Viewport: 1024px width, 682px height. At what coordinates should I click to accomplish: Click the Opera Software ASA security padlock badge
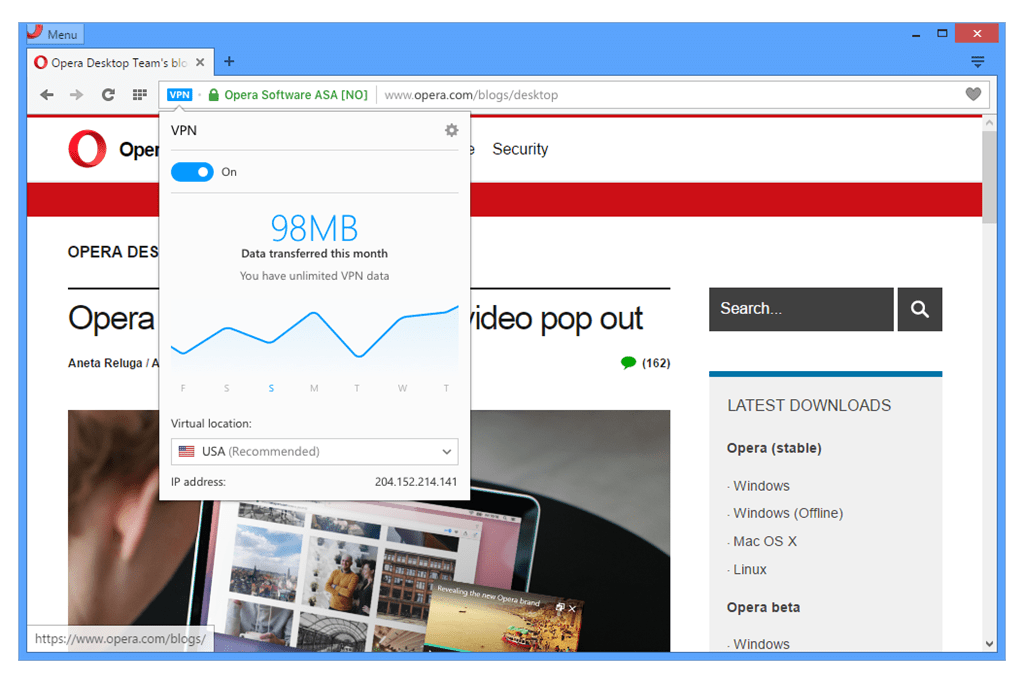[213, 94]
